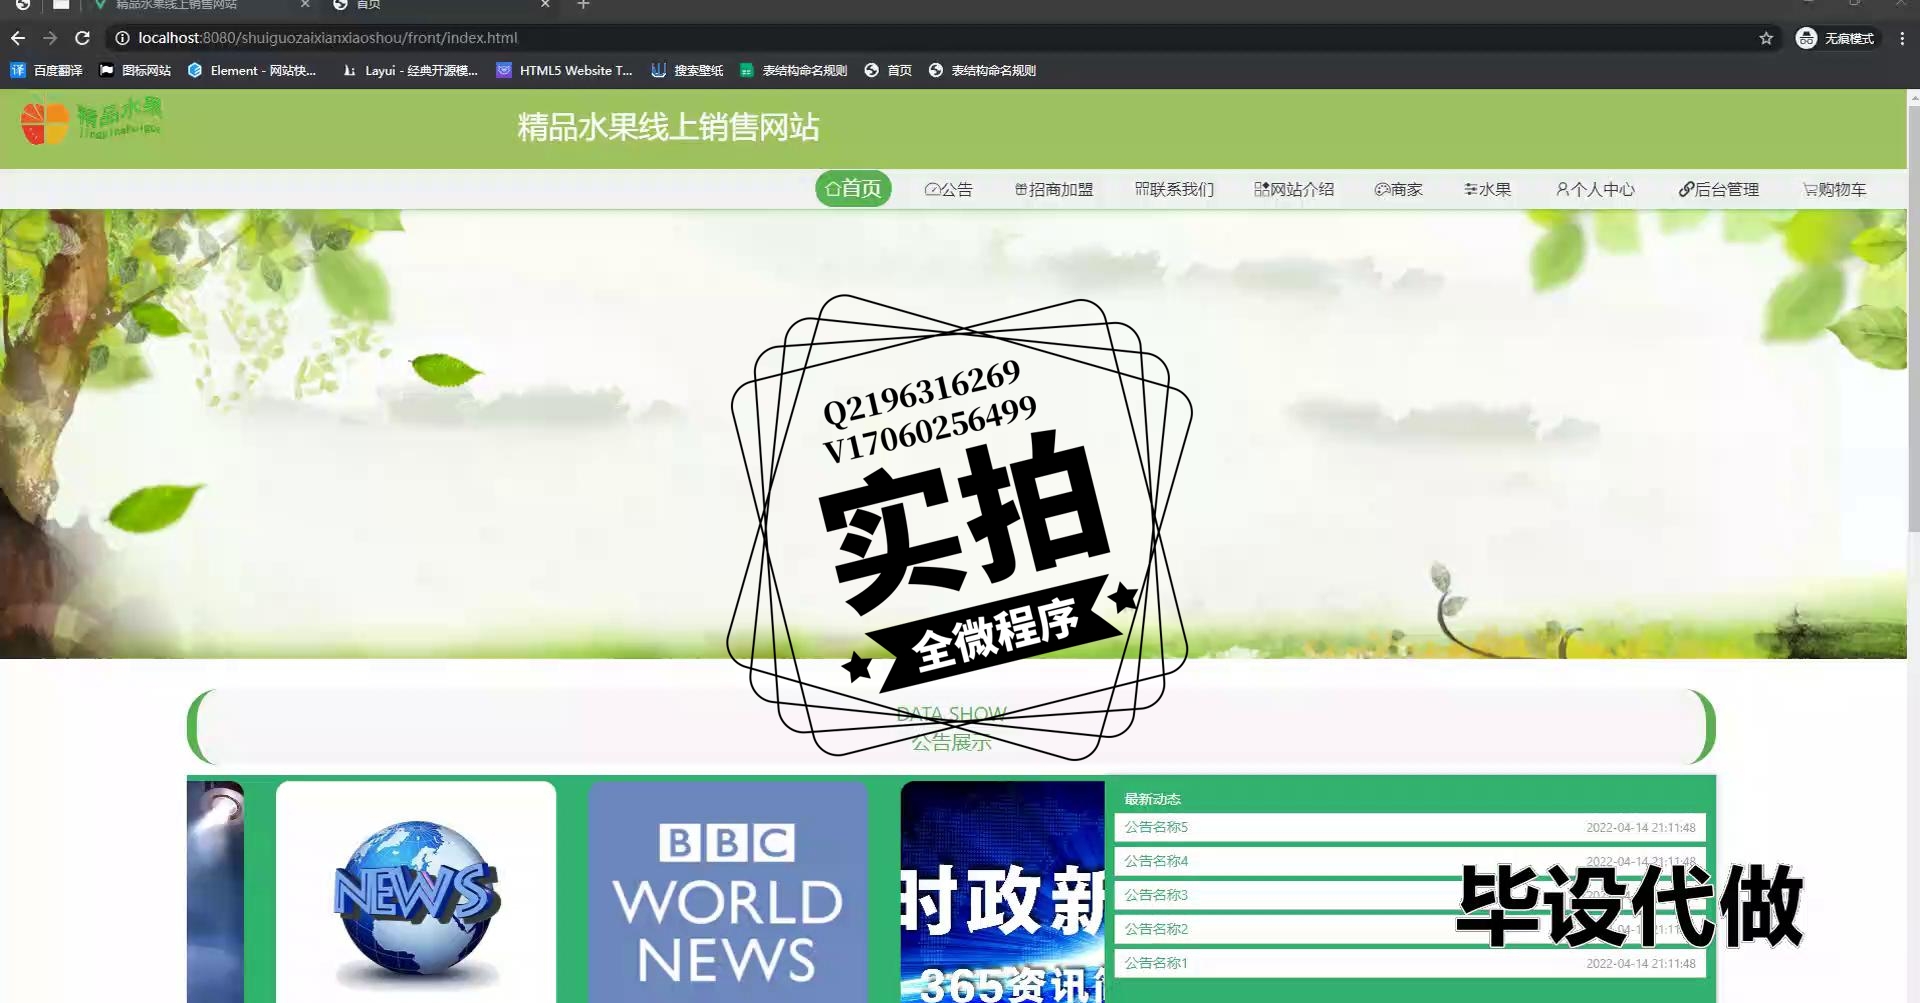Viewport: 1920px width, 1003px height.
Task: Open the 个人中心 navigation item
Action: click(1595, 189)
